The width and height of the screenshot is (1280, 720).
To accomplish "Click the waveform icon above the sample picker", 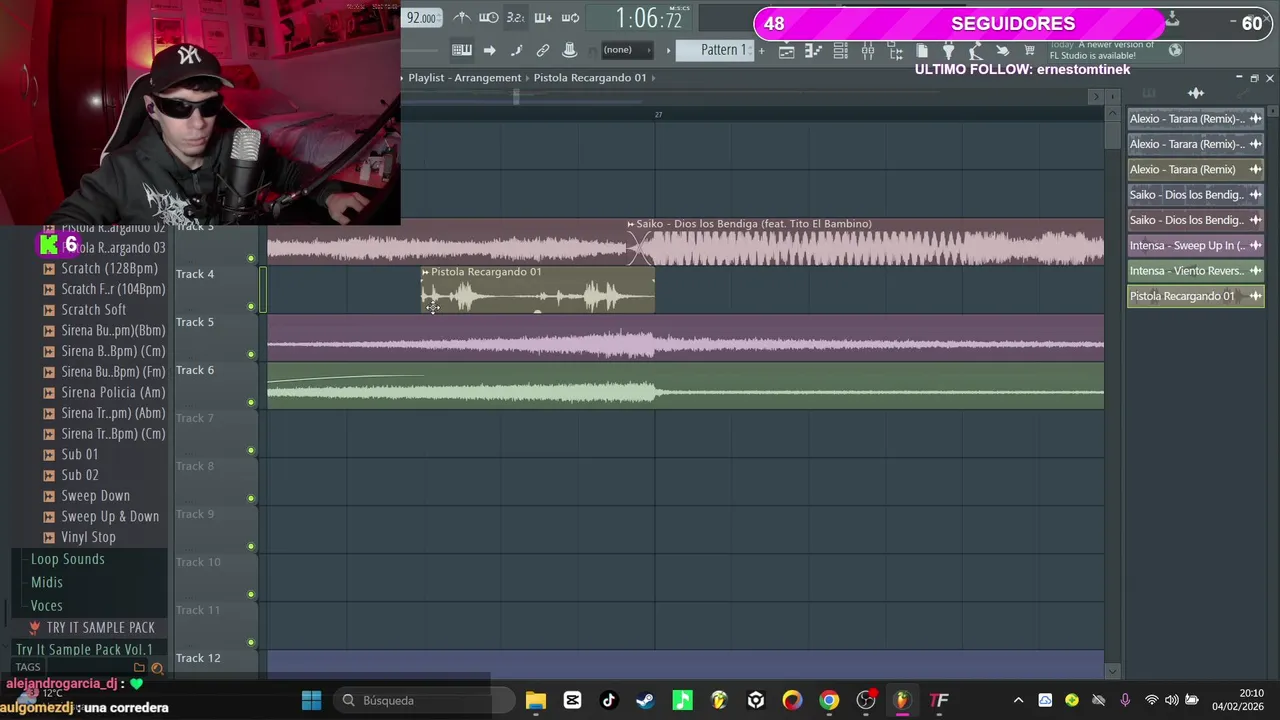I will pyautogui.click(x=1196, y=93).
